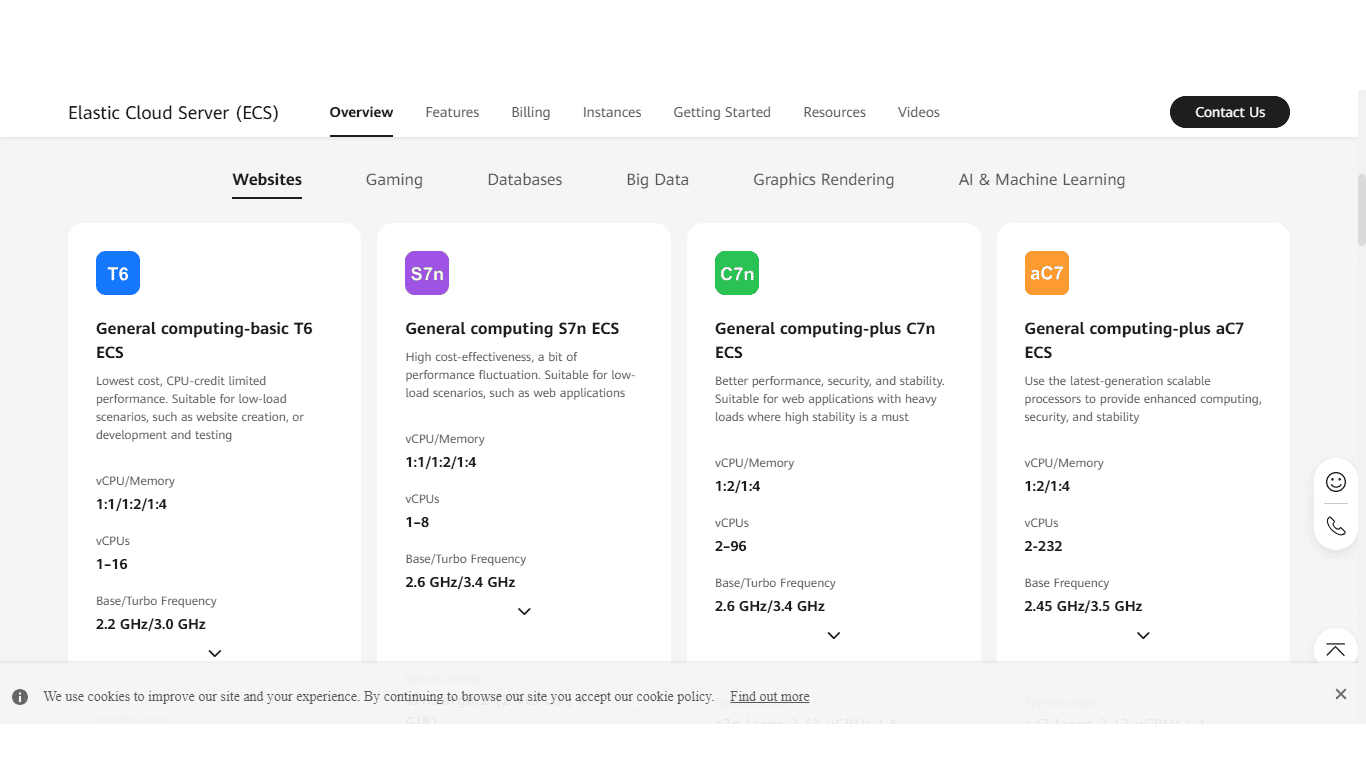The width and height of the screenshot is (1366, 768).
Task: Click the Contact Us button
Action: click(x=1230, y=112)
